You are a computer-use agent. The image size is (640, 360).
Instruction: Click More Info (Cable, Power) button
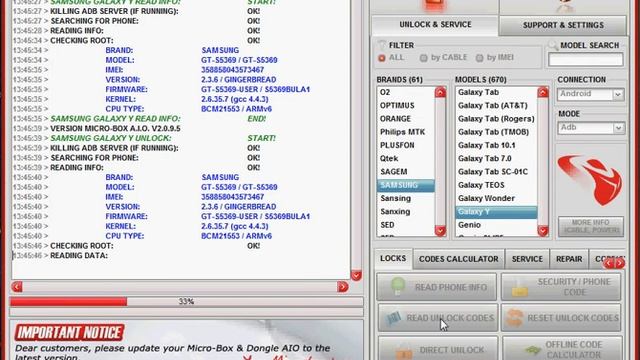point(591,227)
